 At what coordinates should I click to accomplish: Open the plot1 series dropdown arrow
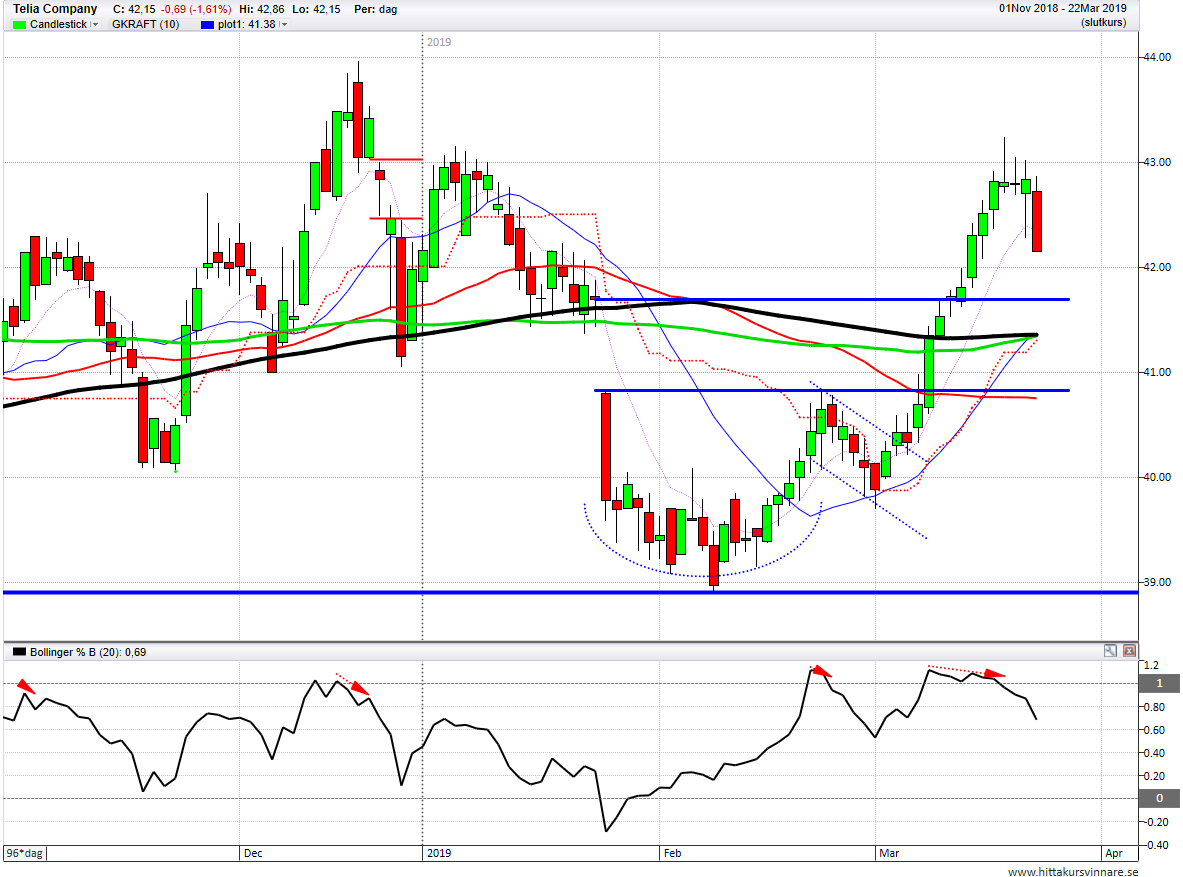coord(283,24)
